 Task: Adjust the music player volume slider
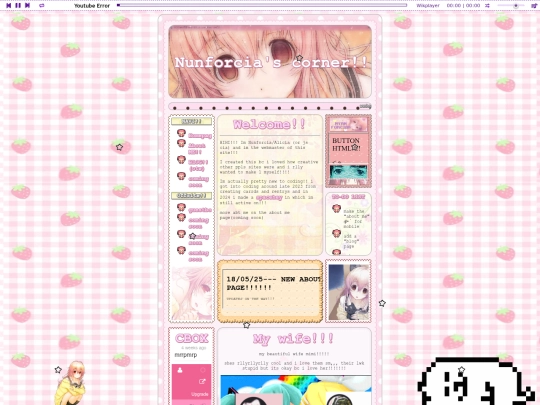click(x=511, y=6)
